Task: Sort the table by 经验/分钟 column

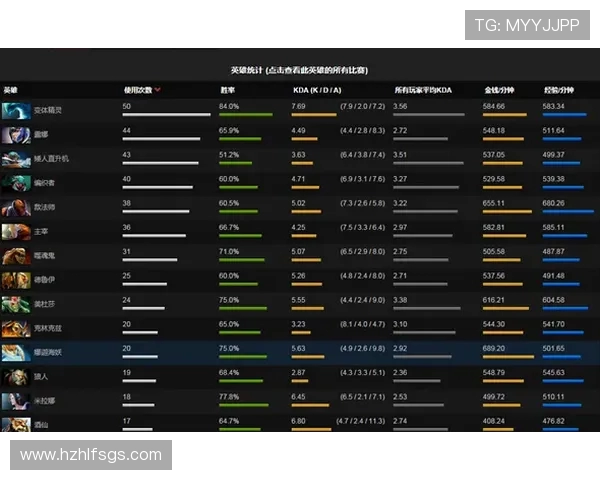Action: click(559, 90)
